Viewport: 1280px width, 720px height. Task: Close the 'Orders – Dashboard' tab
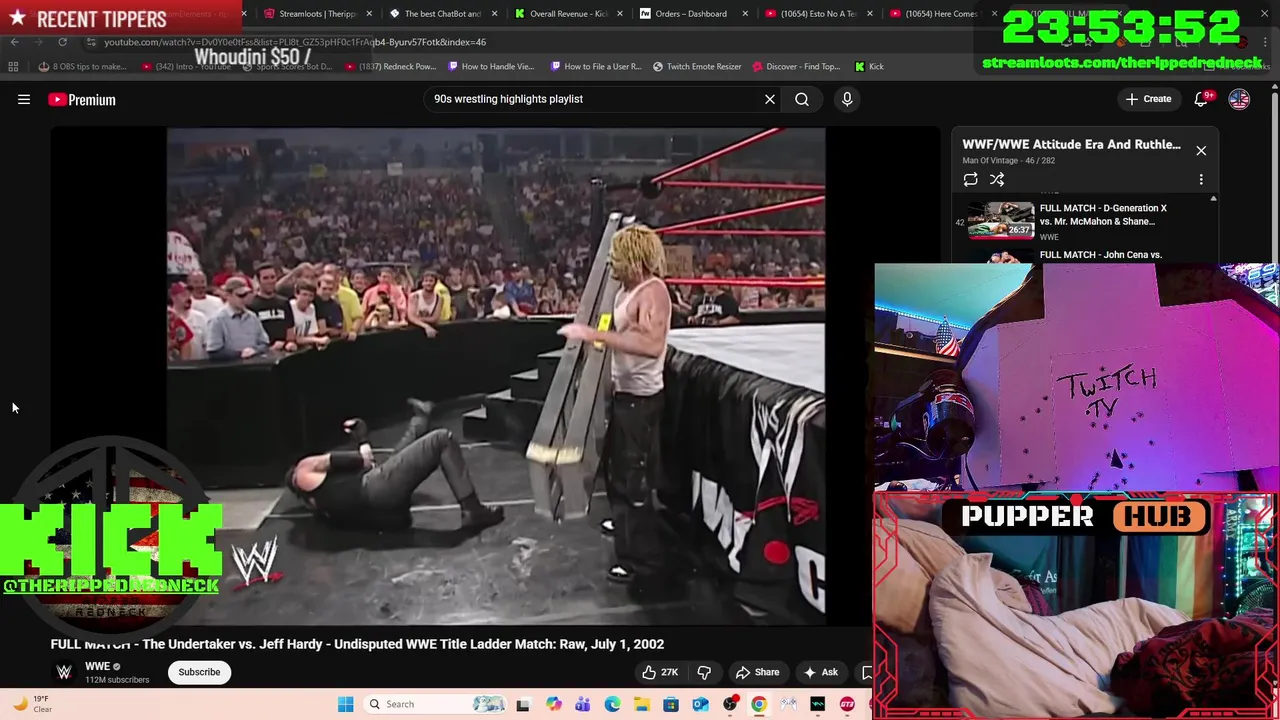pos(744,14)
